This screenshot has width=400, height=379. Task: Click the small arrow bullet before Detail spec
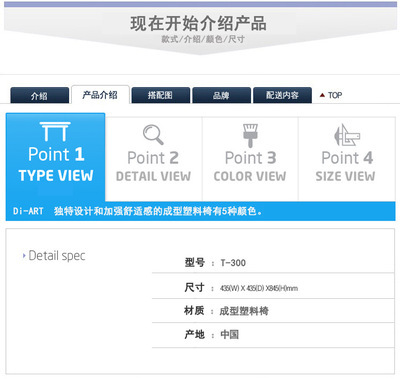point(24,256)
